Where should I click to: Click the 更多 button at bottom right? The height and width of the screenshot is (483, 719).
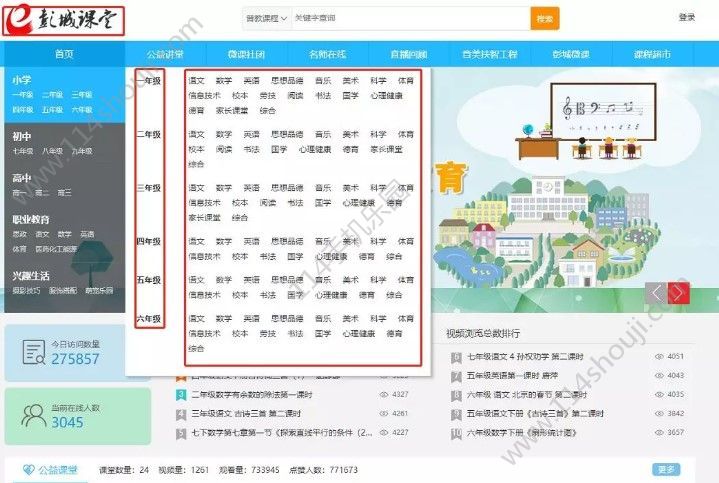pos(666,470)
